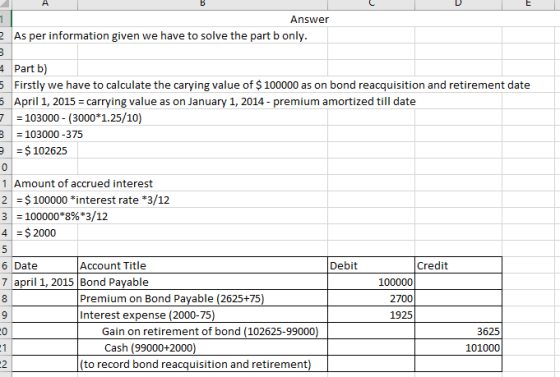
Task: Select column B header
Action: (202, 4)
